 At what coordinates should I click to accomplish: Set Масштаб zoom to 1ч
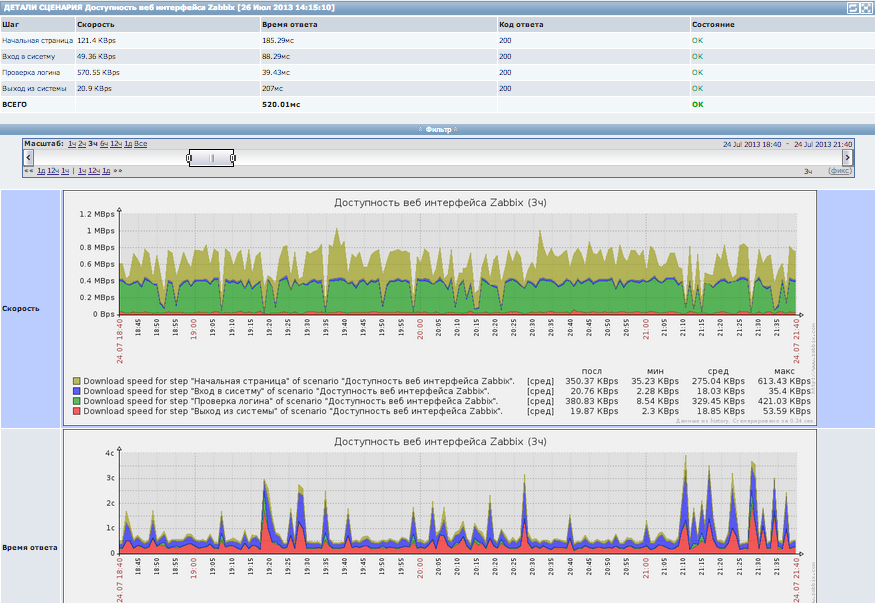pos(72,144)
